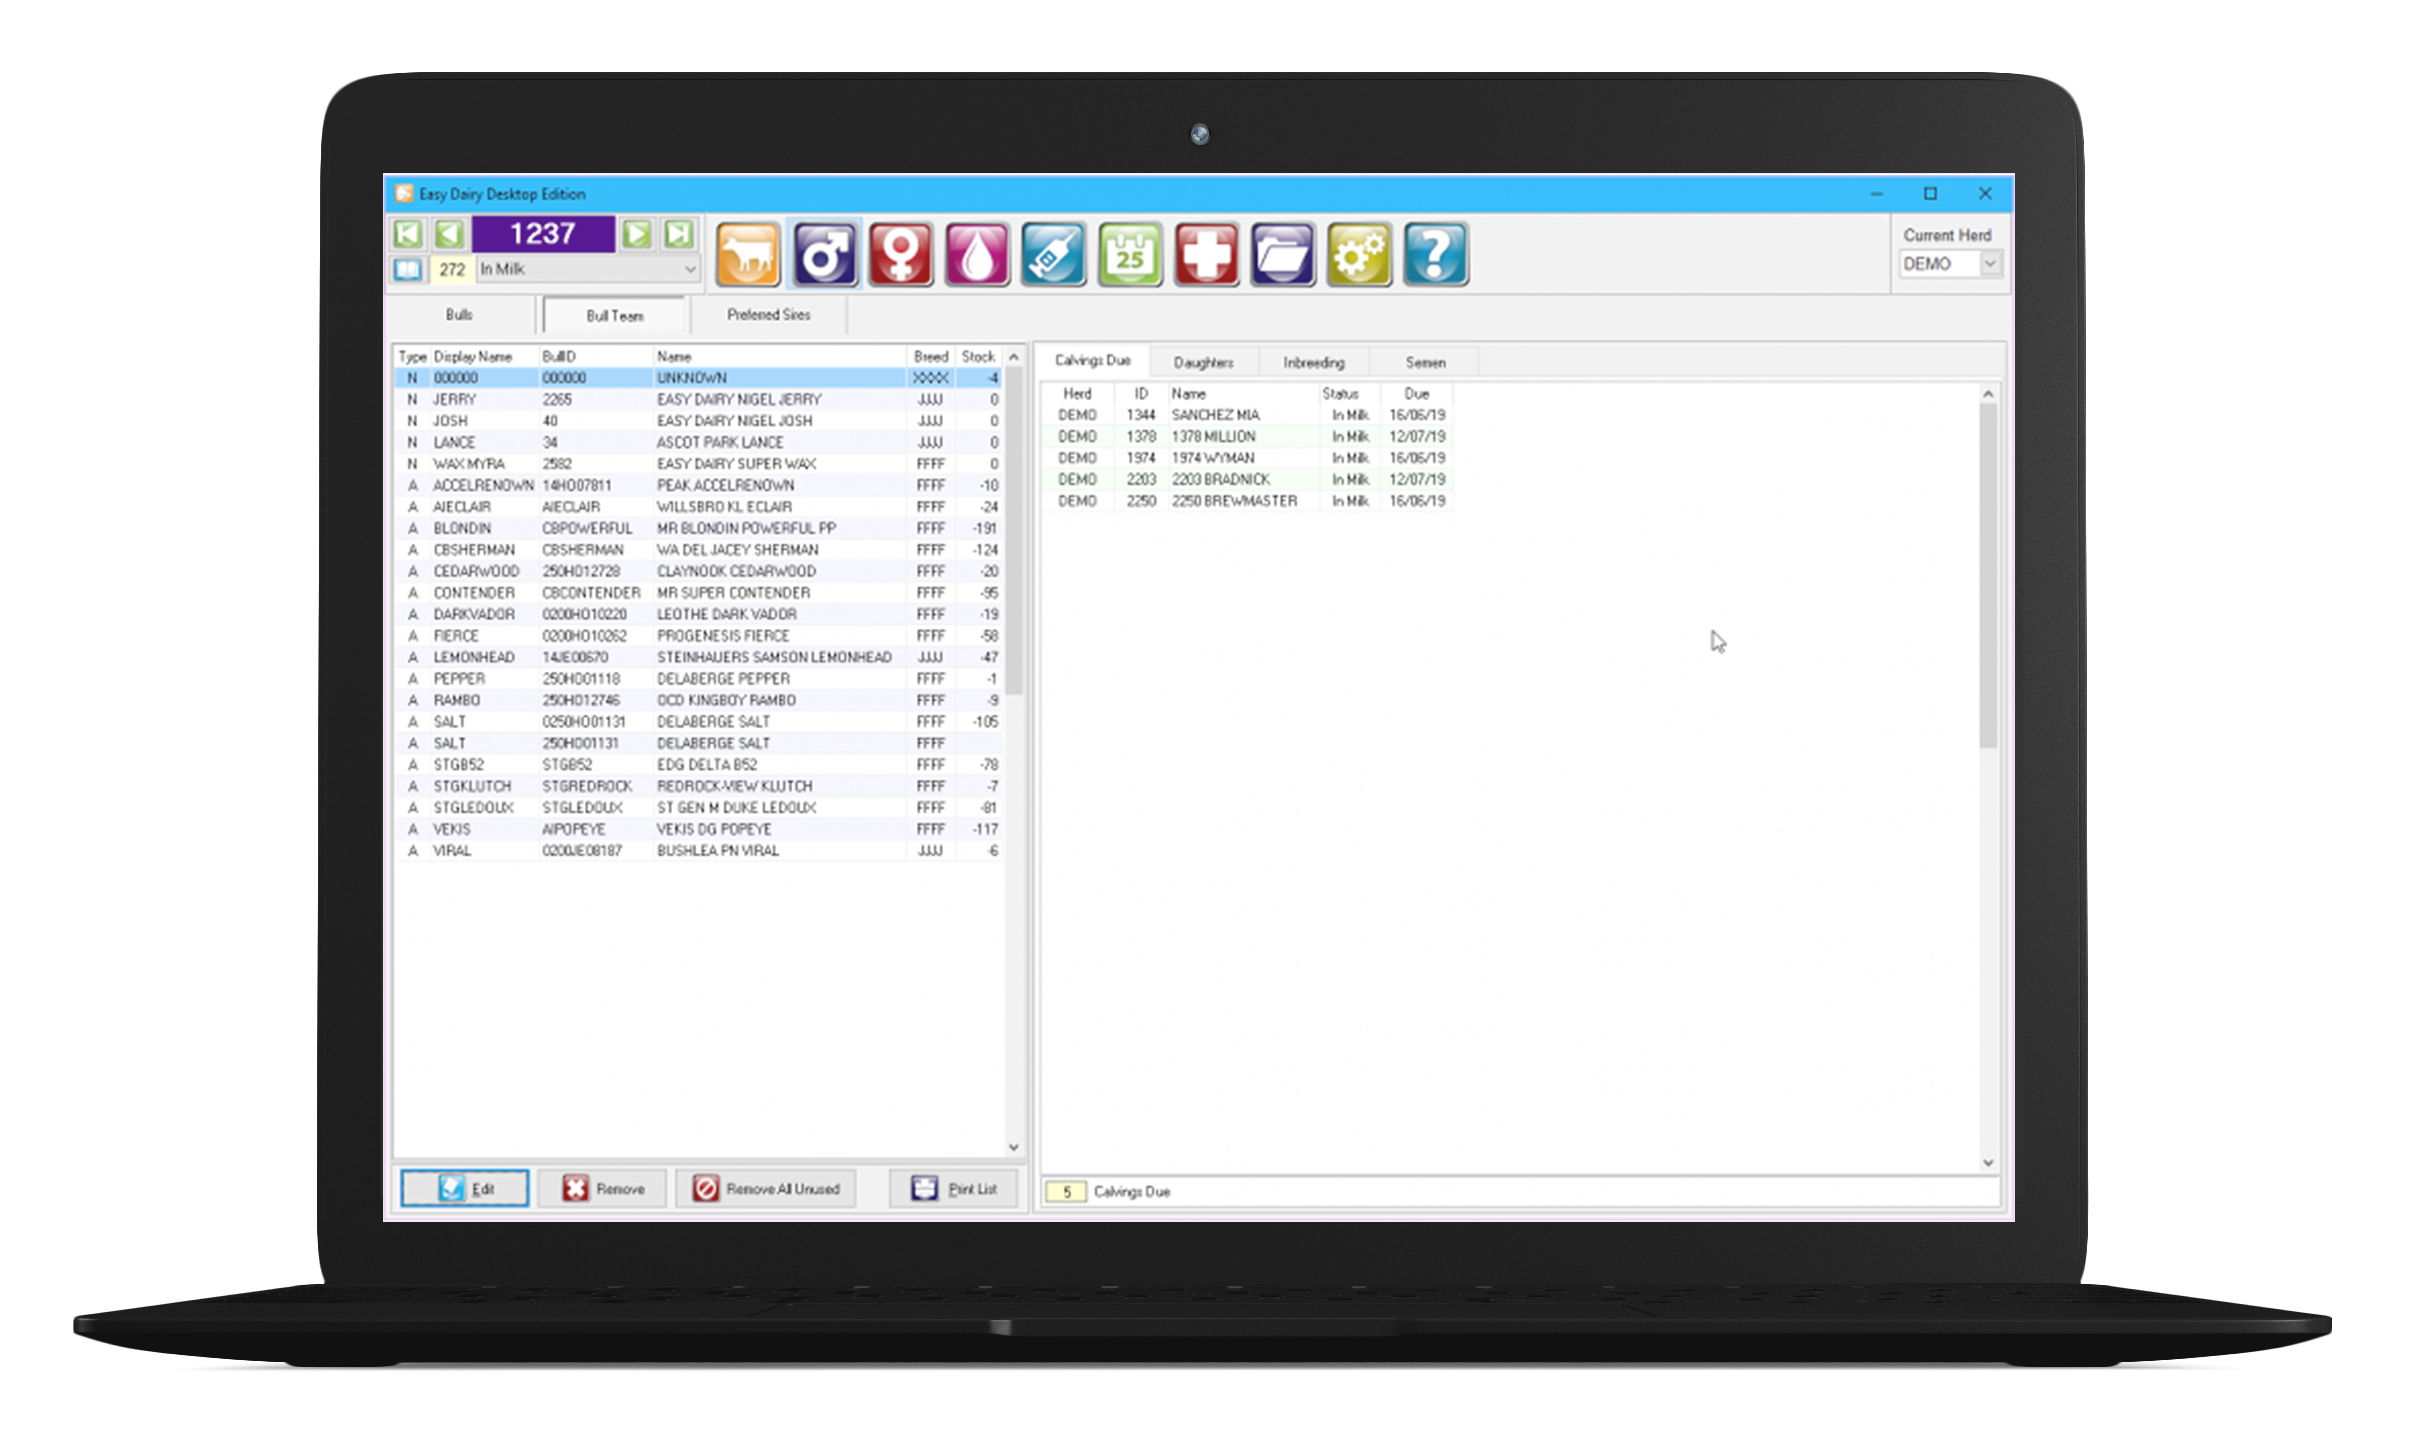
Task: Open the Current Herd DEMO dropdown
Action: click(x=1990, y=264)
